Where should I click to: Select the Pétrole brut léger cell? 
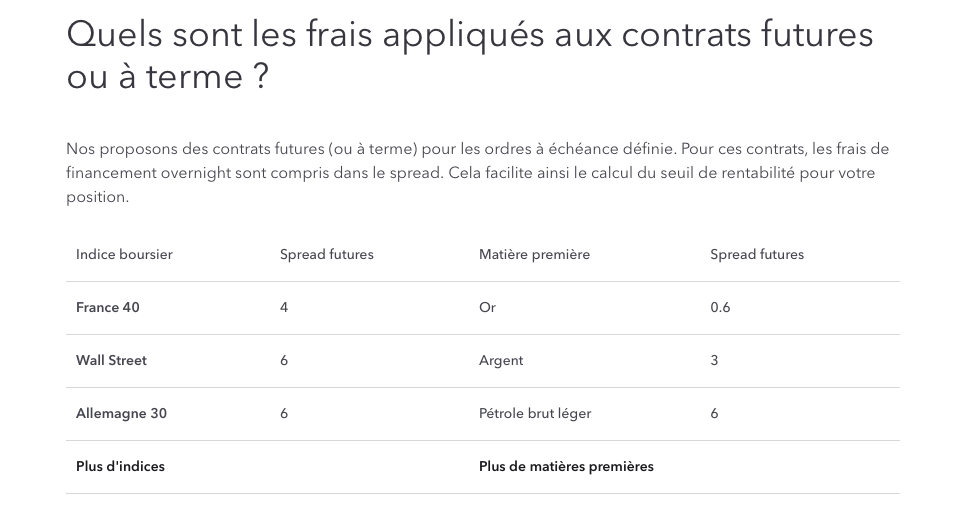point(535,414)
